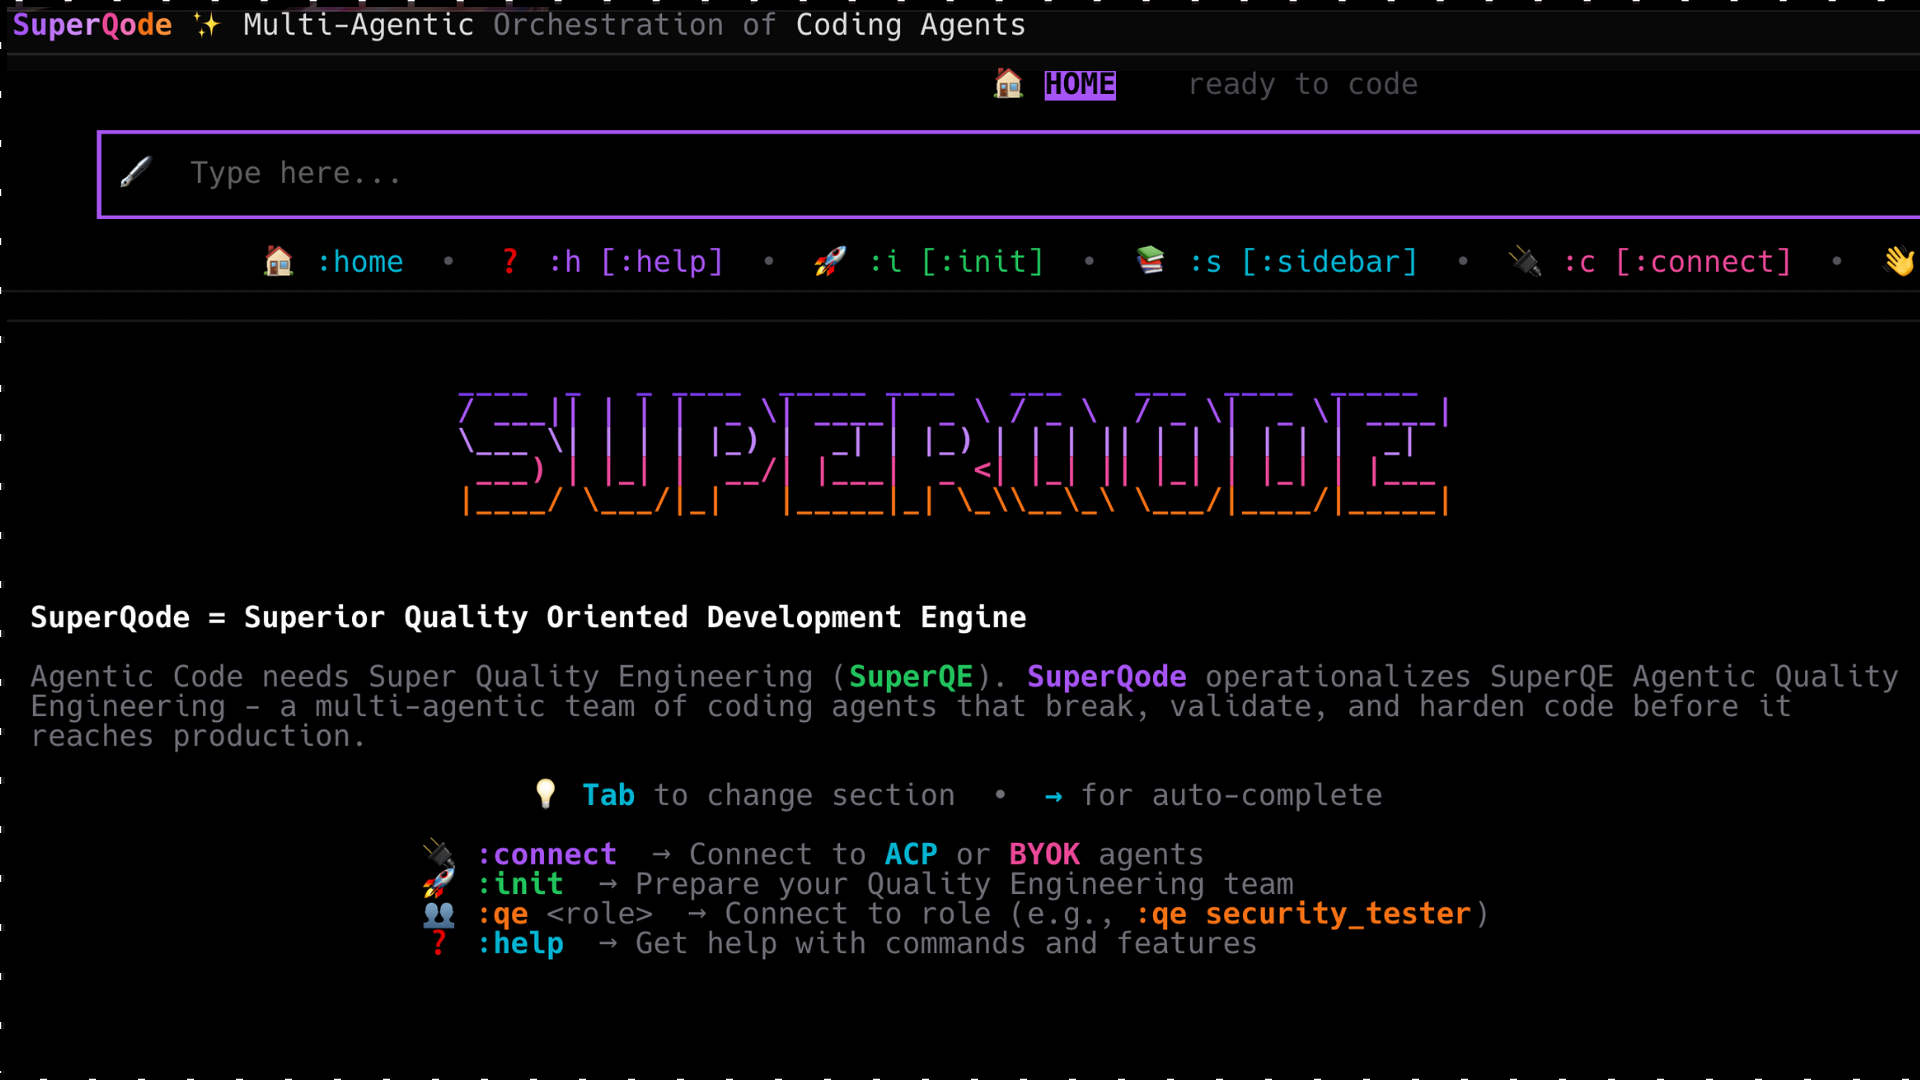Viewport: 1920px width, 1080px height.
Task: Click the :help command link
Action: pyautogui.click(x=521, y=942)
